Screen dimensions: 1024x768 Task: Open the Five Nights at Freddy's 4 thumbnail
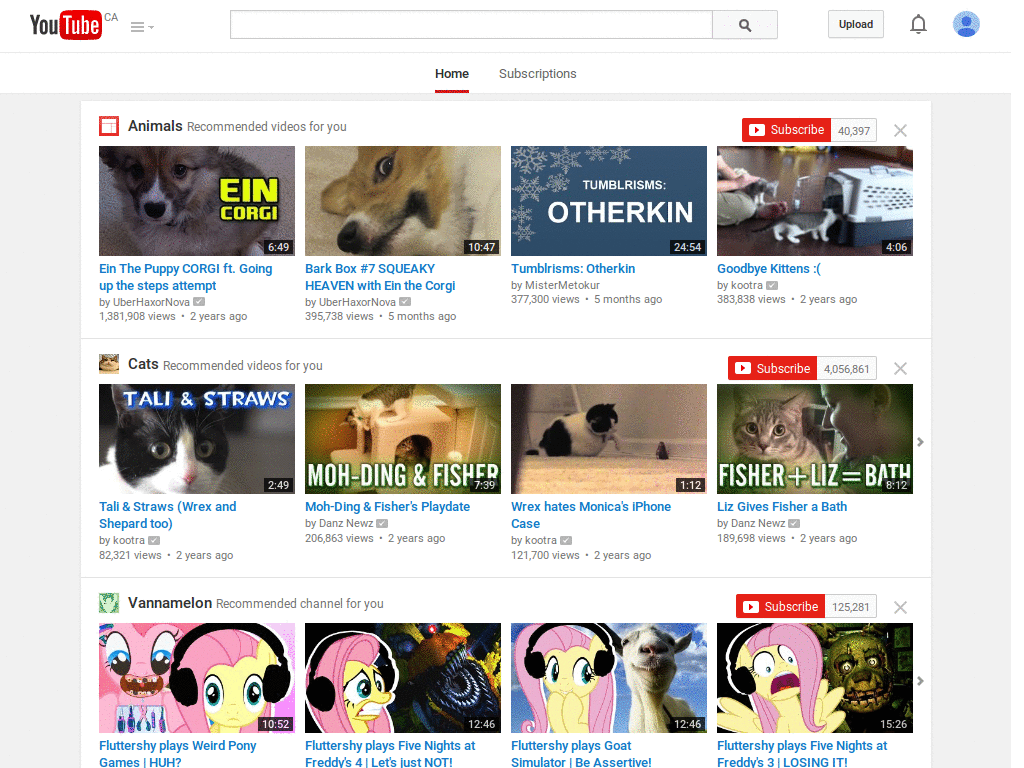403,678
